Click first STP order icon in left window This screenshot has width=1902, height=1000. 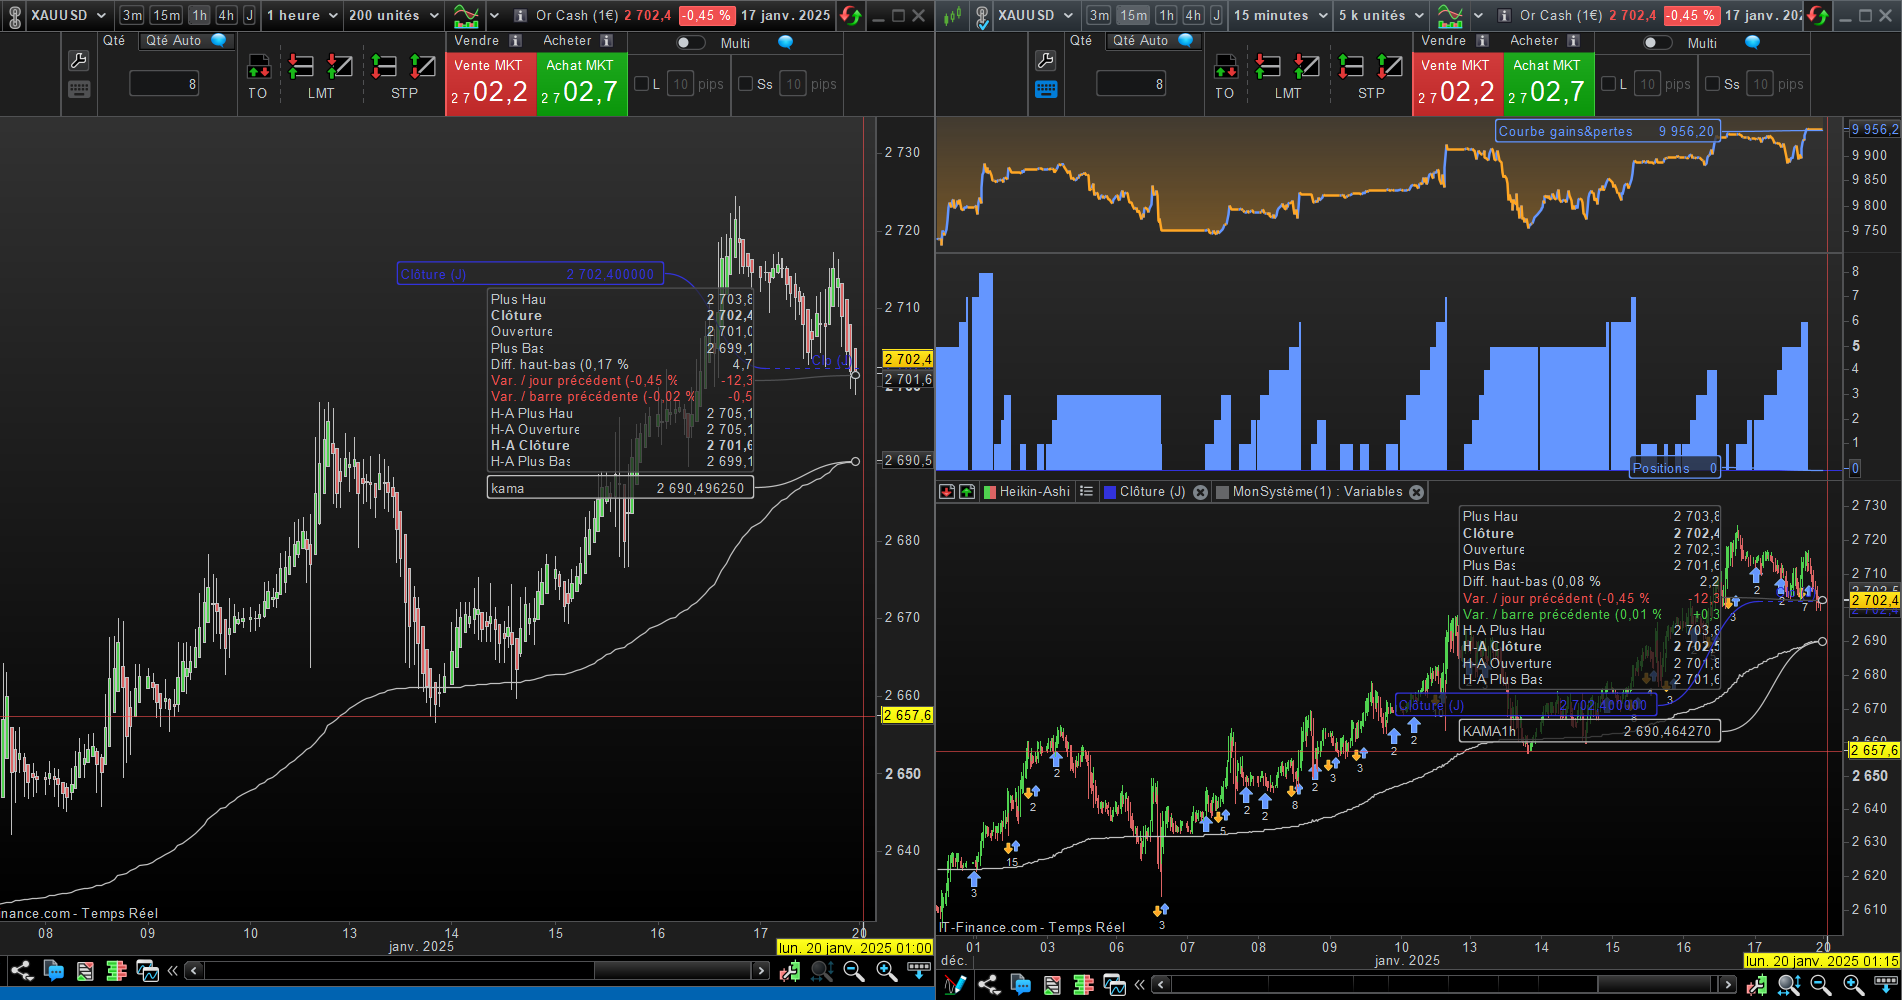(384, 67)
